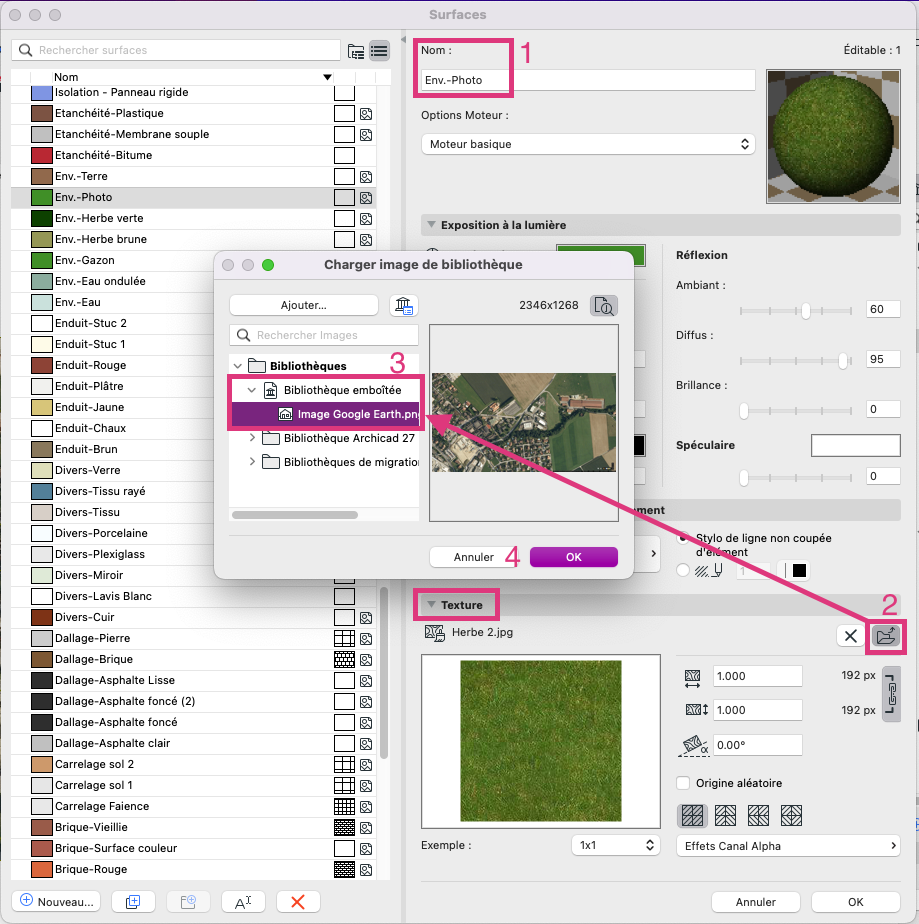Viewport: 919px width, 924px height.
Task: Adjust the Diffus slider handle
Action: [x=844, y=361]
